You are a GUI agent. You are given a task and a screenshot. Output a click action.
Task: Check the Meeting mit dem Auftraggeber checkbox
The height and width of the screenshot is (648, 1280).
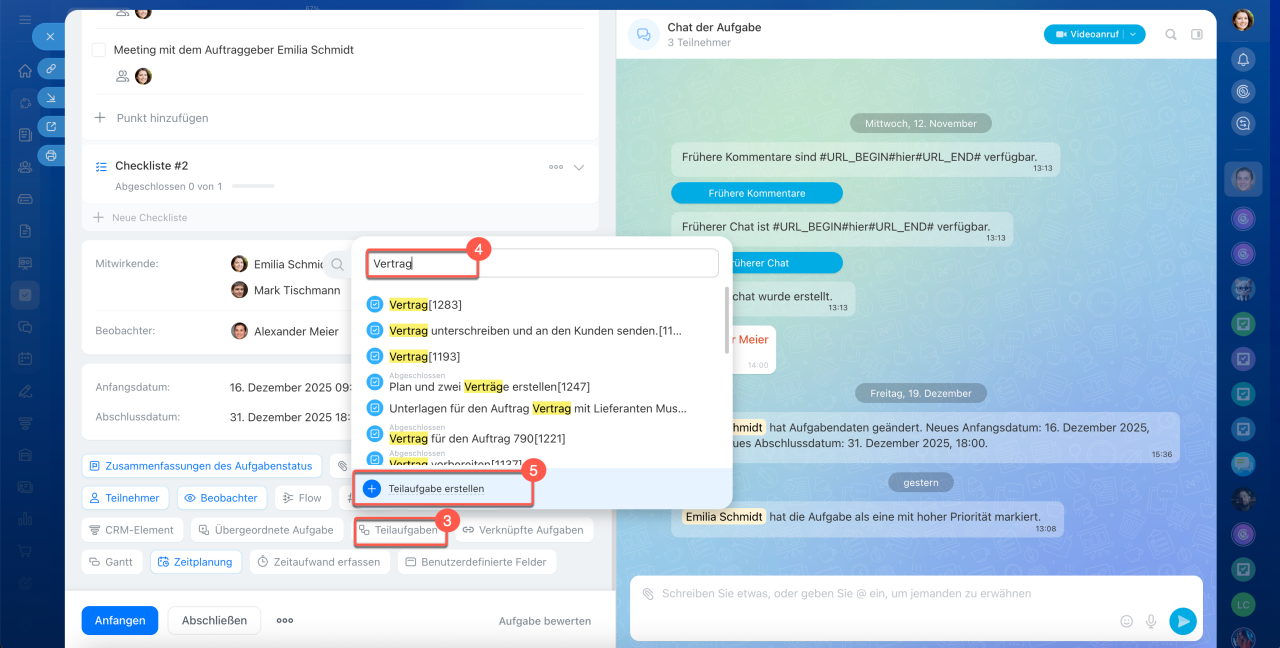coord(99,50)
